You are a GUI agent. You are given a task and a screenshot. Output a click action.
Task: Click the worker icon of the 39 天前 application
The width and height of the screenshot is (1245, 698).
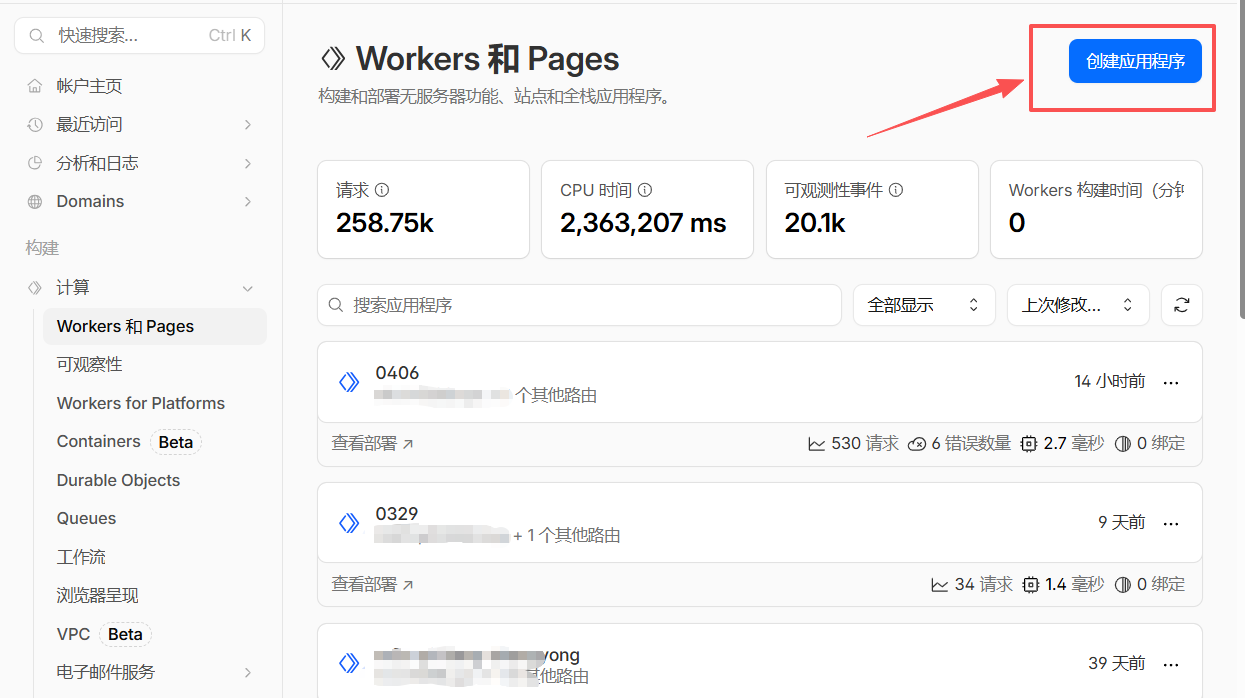tap(349, 663)
